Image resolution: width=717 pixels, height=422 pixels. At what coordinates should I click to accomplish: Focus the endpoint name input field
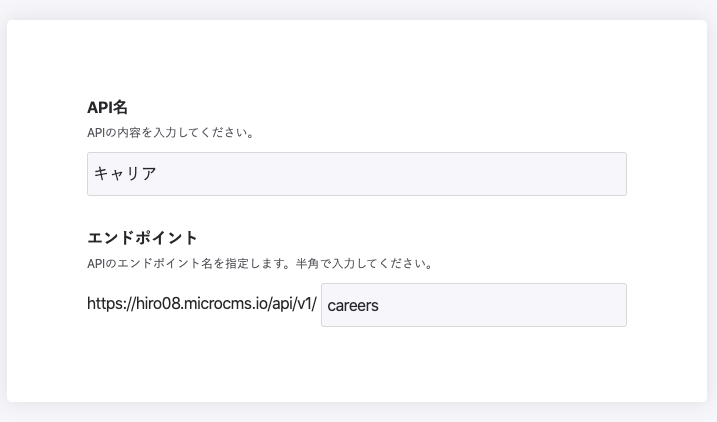[x=473, y=305]
